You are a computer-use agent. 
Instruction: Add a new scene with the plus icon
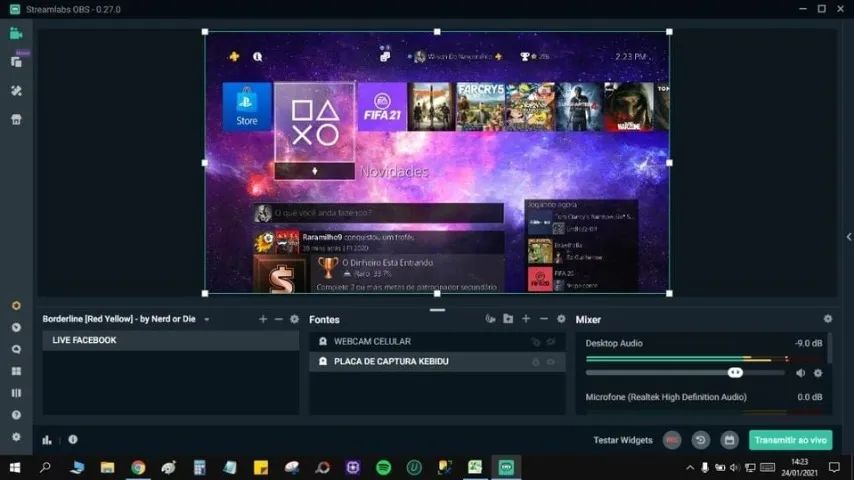click(263, 319)
